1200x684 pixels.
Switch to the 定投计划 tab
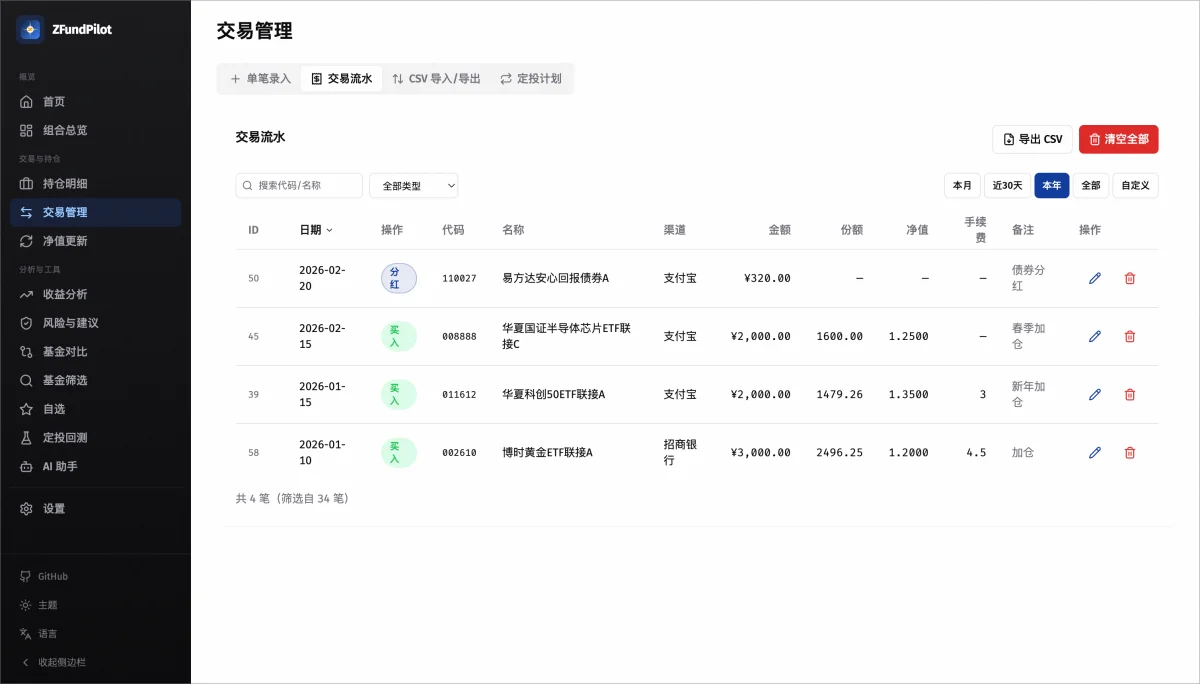[531, 78]
